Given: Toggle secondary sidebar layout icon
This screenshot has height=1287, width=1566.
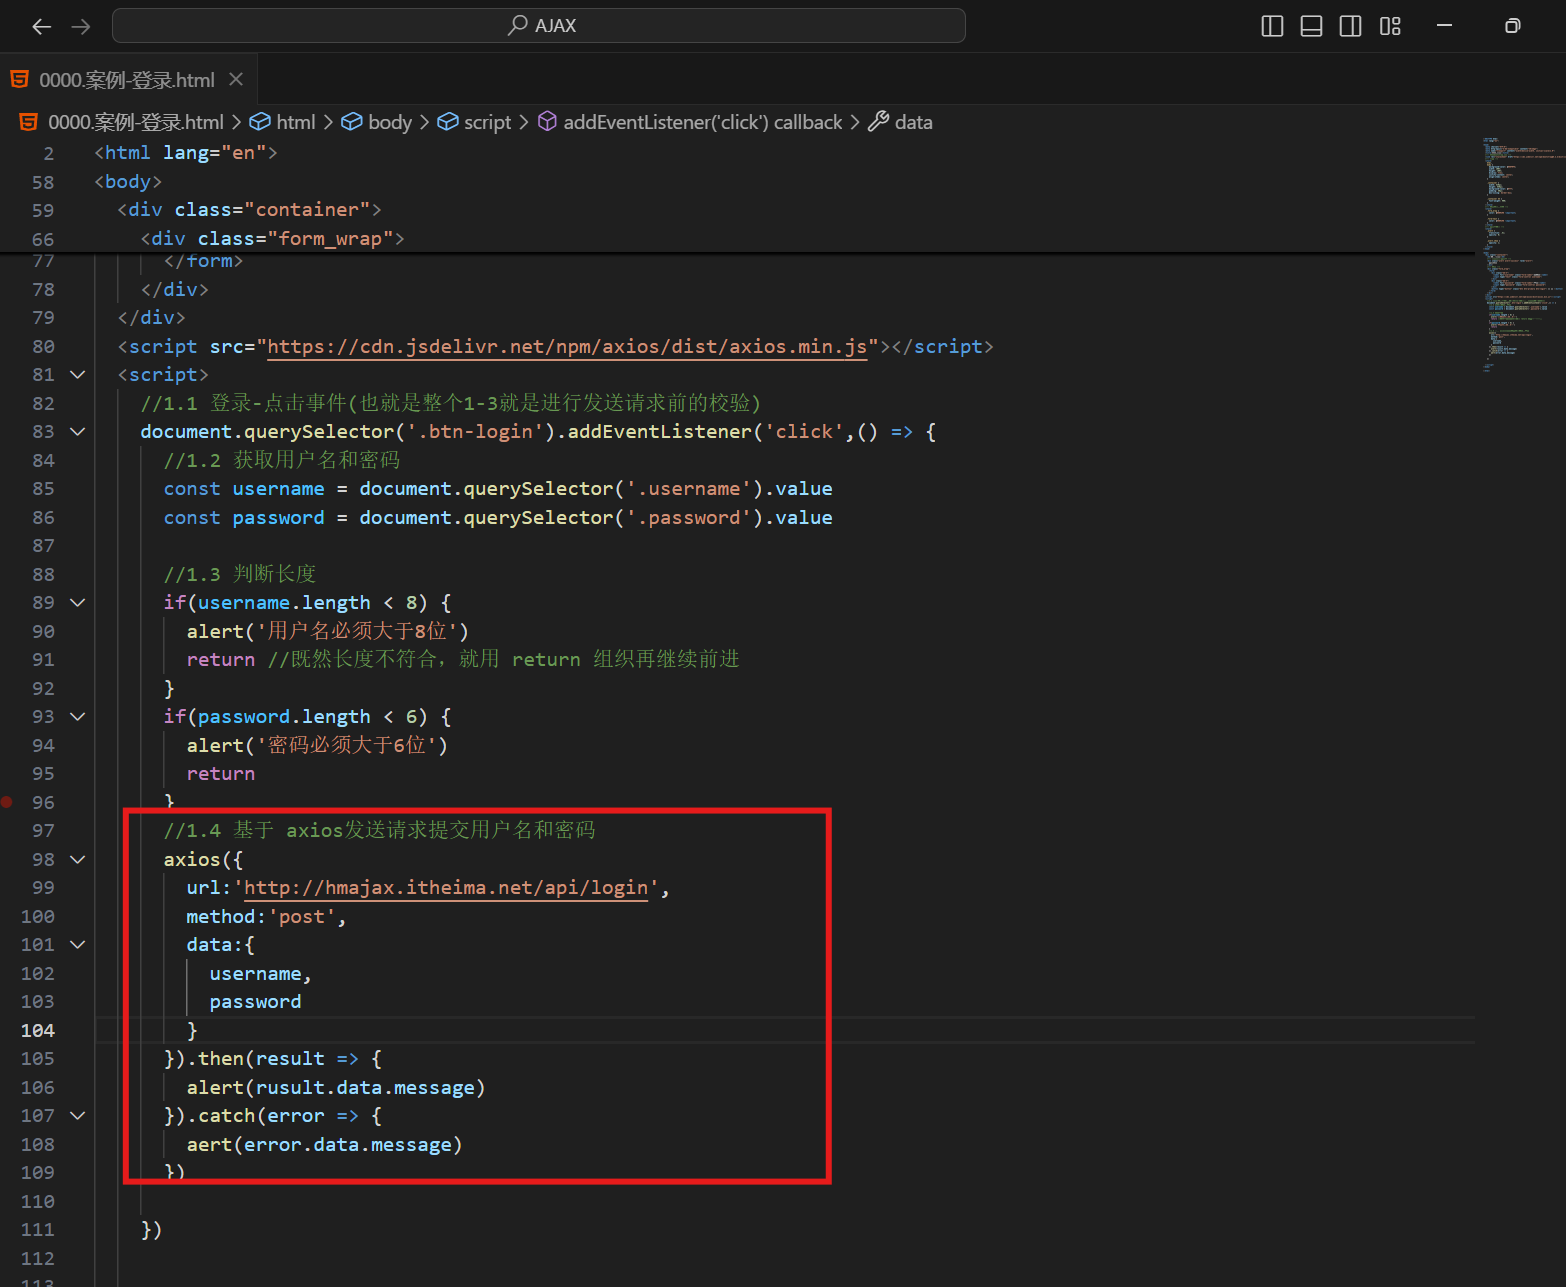Looking at the screenshot, I should point(1350,26).
